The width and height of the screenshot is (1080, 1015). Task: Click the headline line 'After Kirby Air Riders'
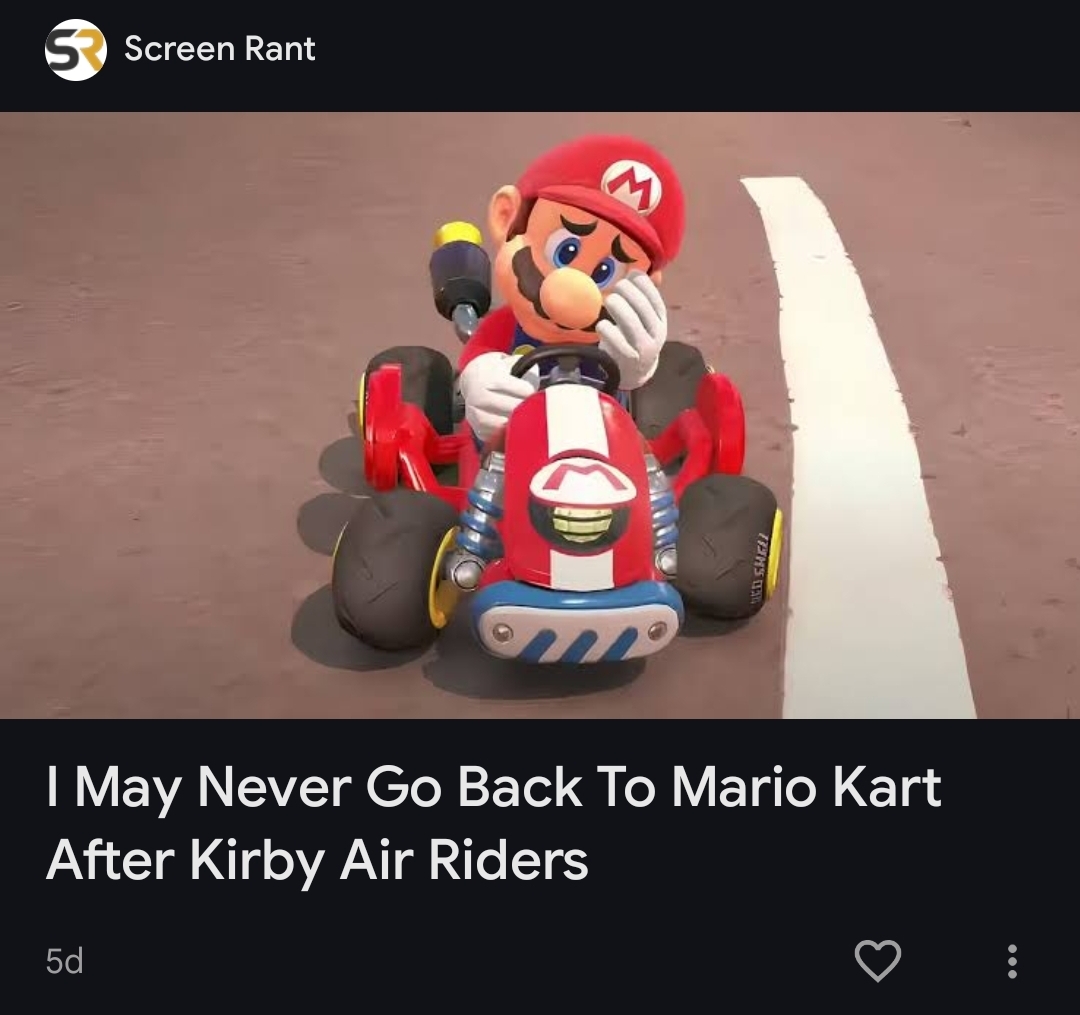pos(317,861)
